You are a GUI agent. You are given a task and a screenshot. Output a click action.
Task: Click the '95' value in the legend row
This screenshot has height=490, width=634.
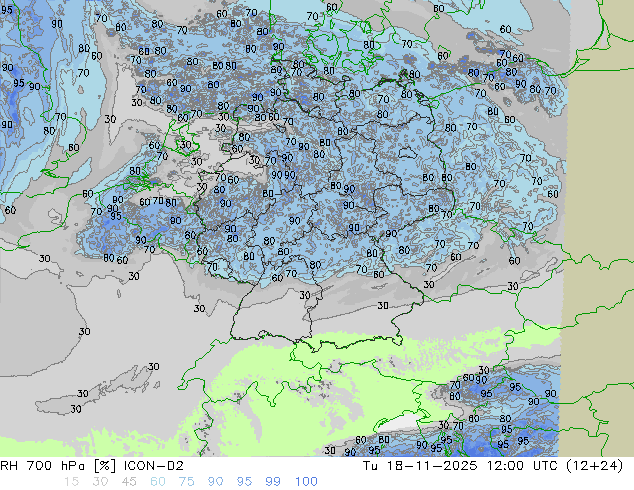pyautogui.click(x=244, y=482)
